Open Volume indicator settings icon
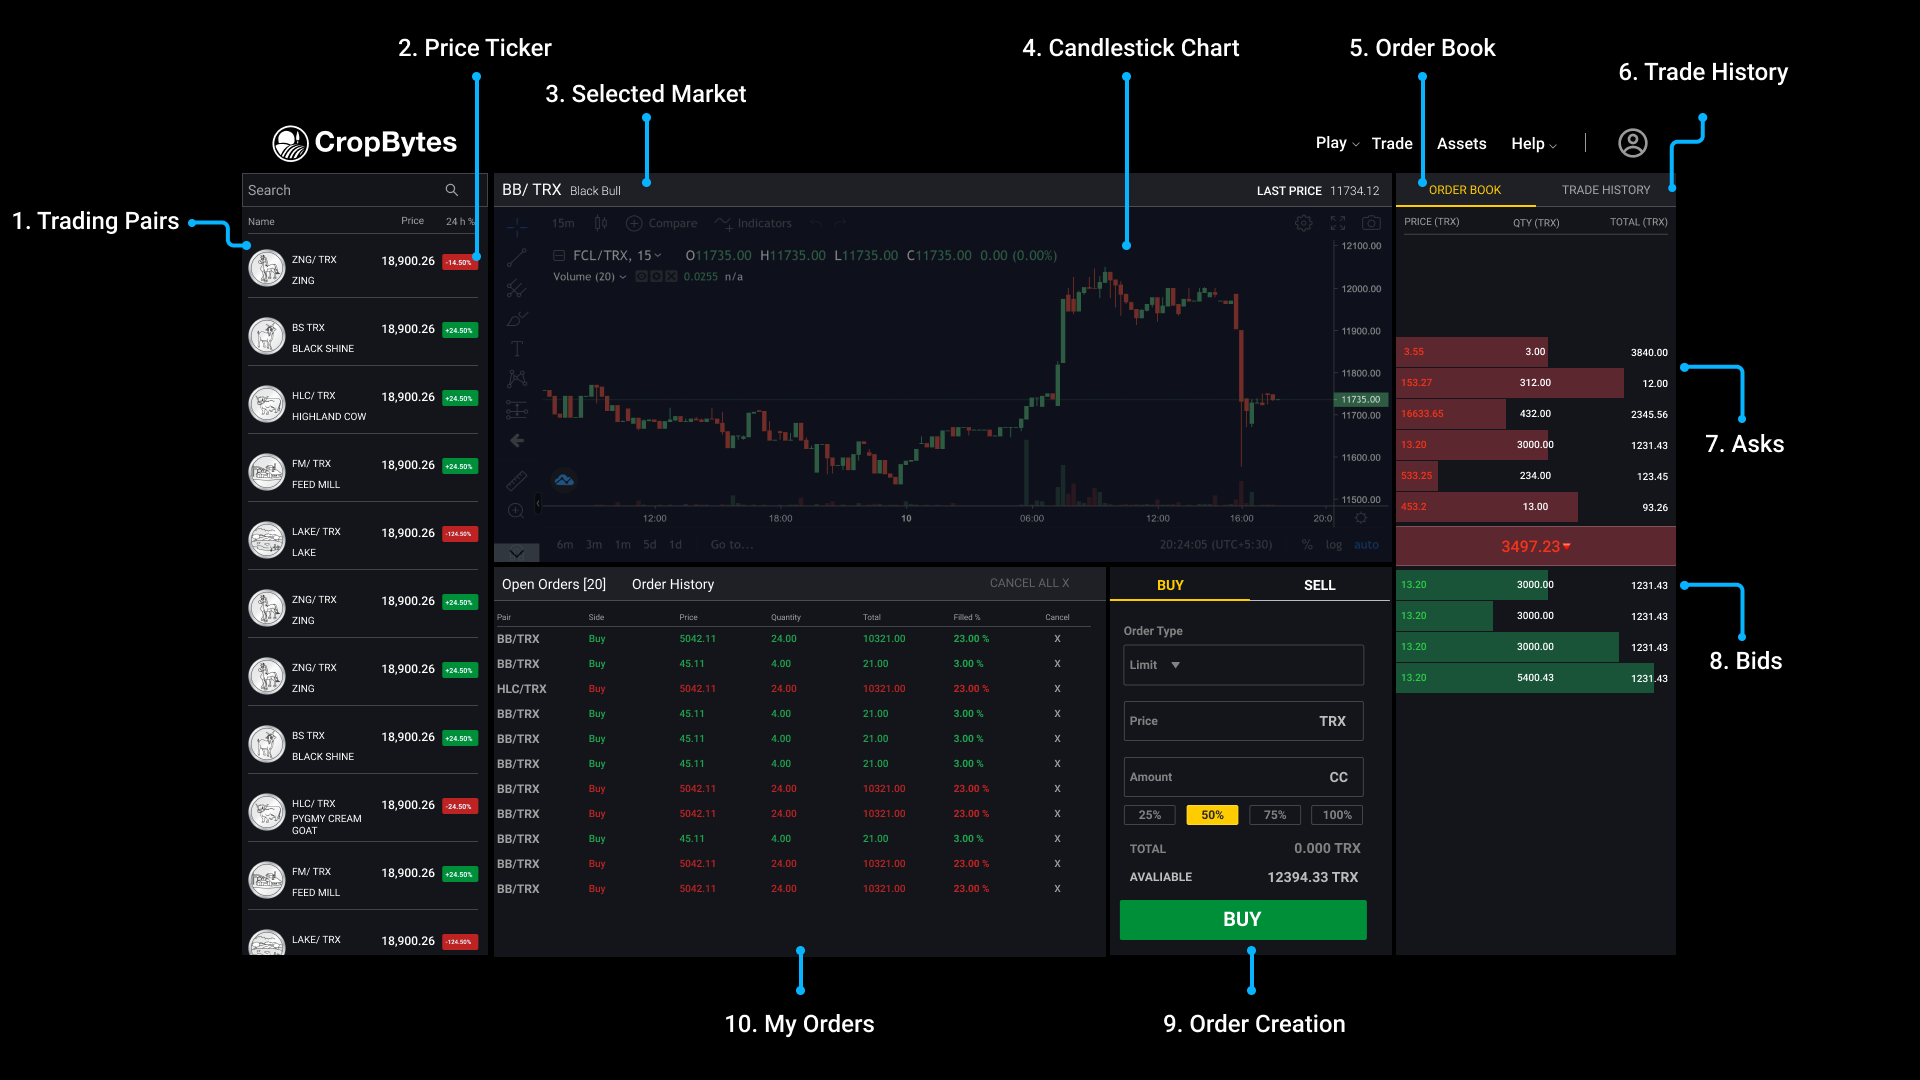The height and width of the screenshot is (1080, 1920). click(656, 277)
